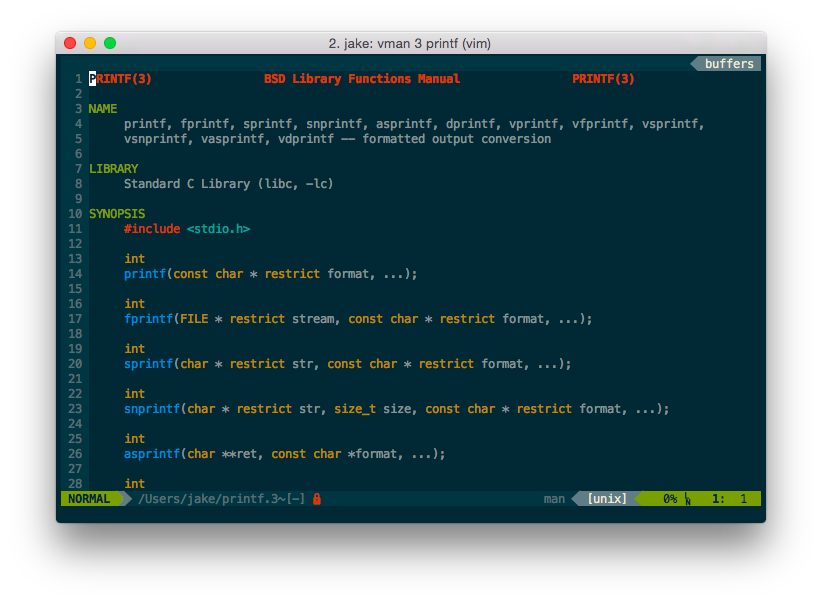This screenshot has height=603, width=822.
Task: Click 'BSD Library Functions Manual' header
Action: [362, 79]
